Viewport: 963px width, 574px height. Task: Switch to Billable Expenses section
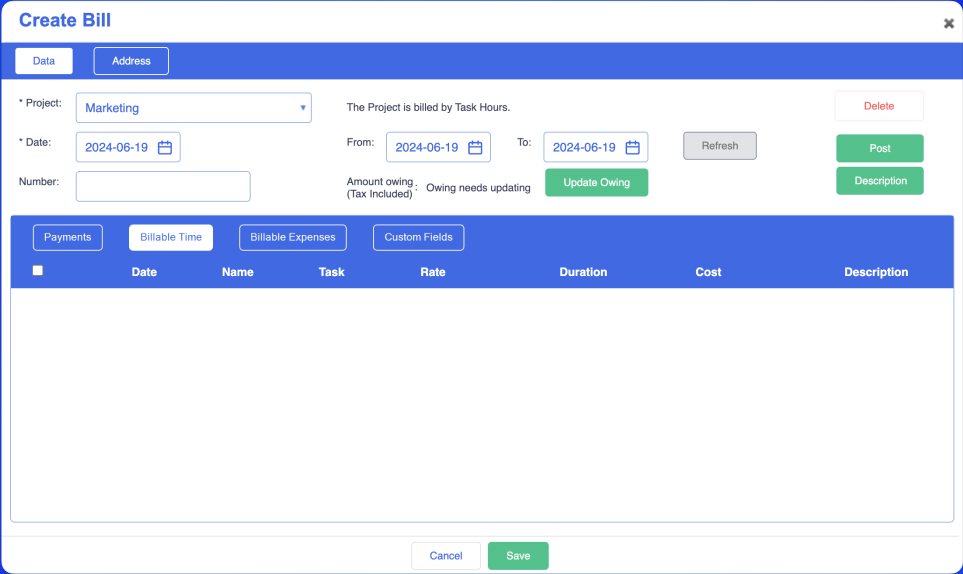[x=293, y=237]
